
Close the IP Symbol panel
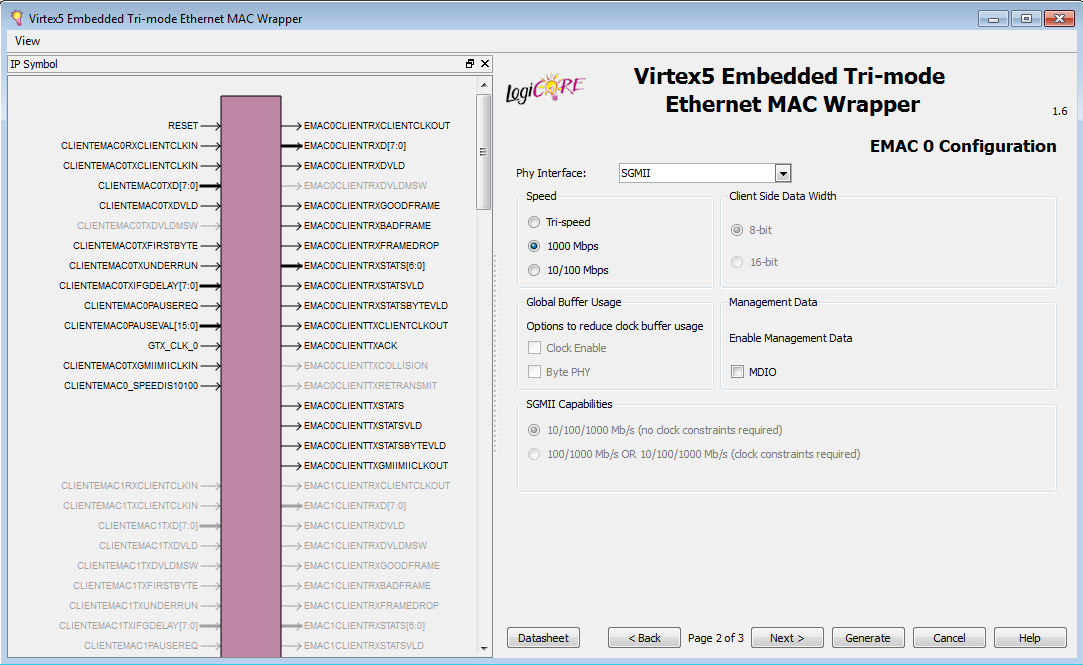point(485,64)
